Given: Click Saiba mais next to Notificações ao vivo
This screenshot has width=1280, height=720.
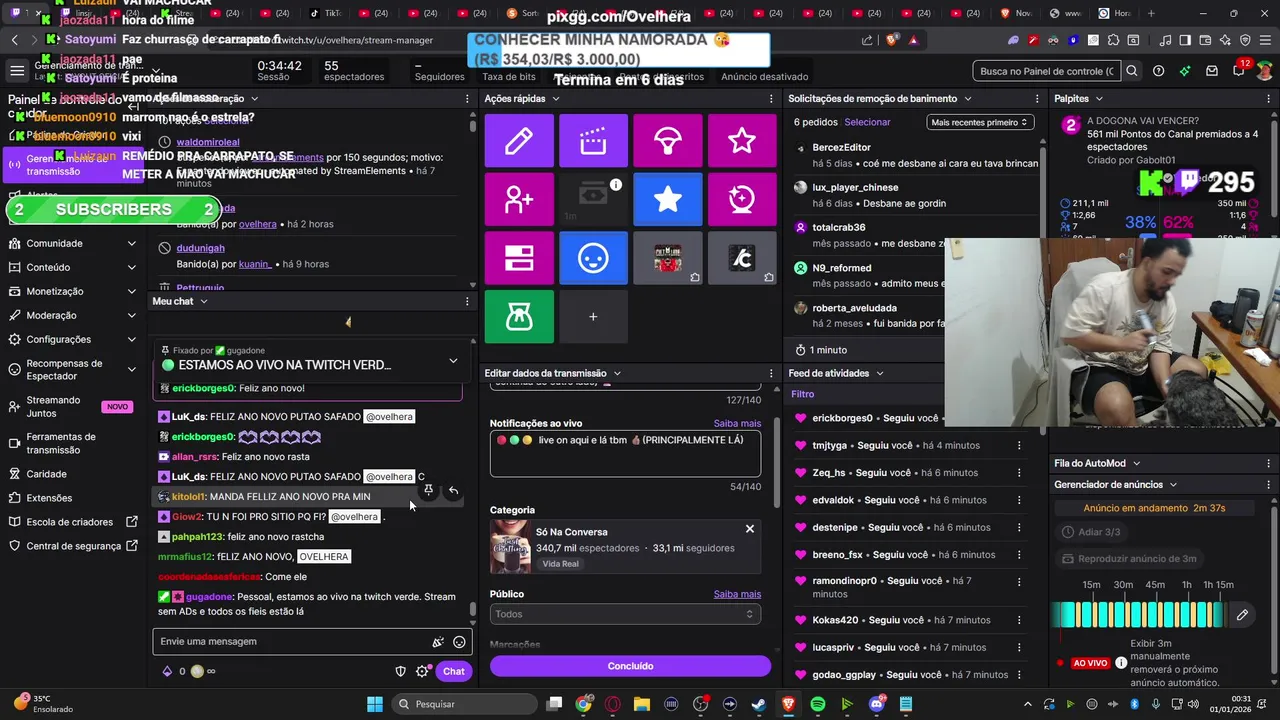Looking at the screenshot, I should click(x=737, y=424).
